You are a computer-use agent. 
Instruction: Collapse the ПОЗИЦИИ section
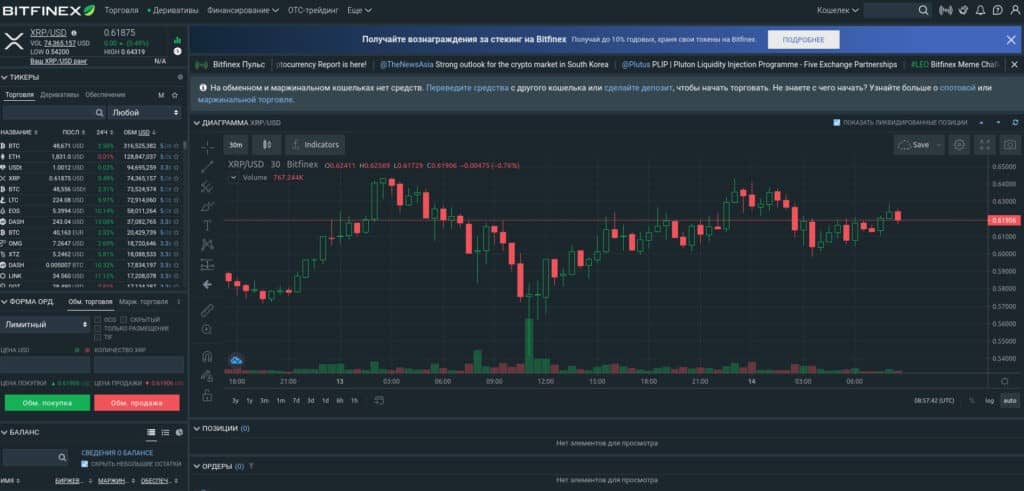(196, 428)
